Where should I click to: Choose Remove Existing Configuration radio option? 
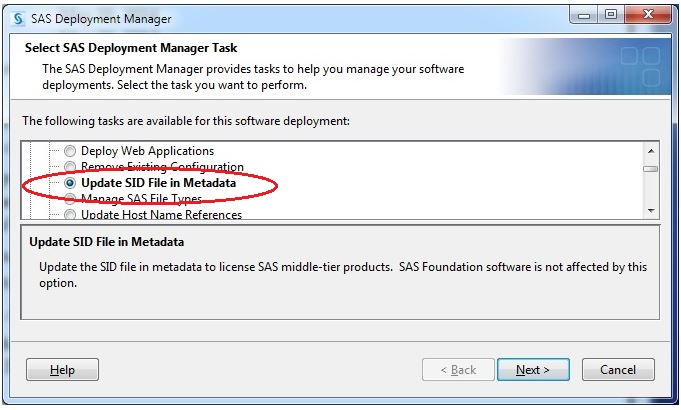[x=70, y=166]
